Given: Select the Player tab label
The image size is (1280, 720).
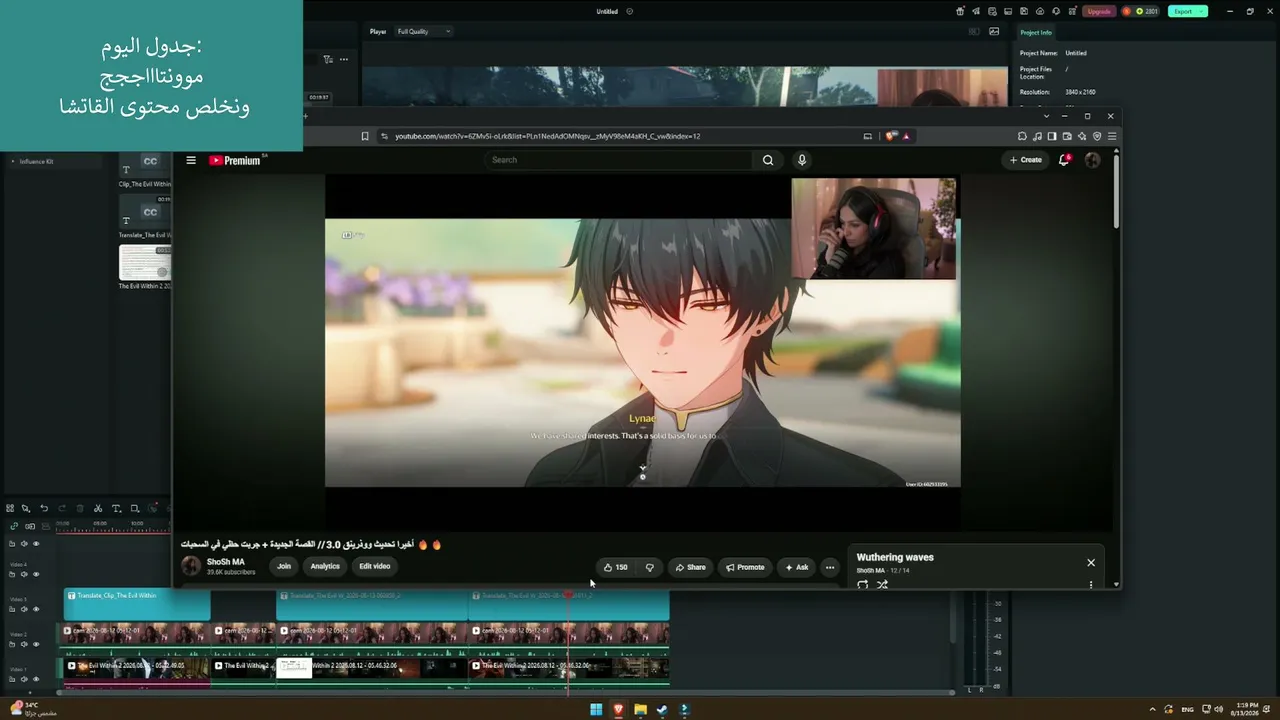Looking at the screenshot, I should click(x=378, y=31).
